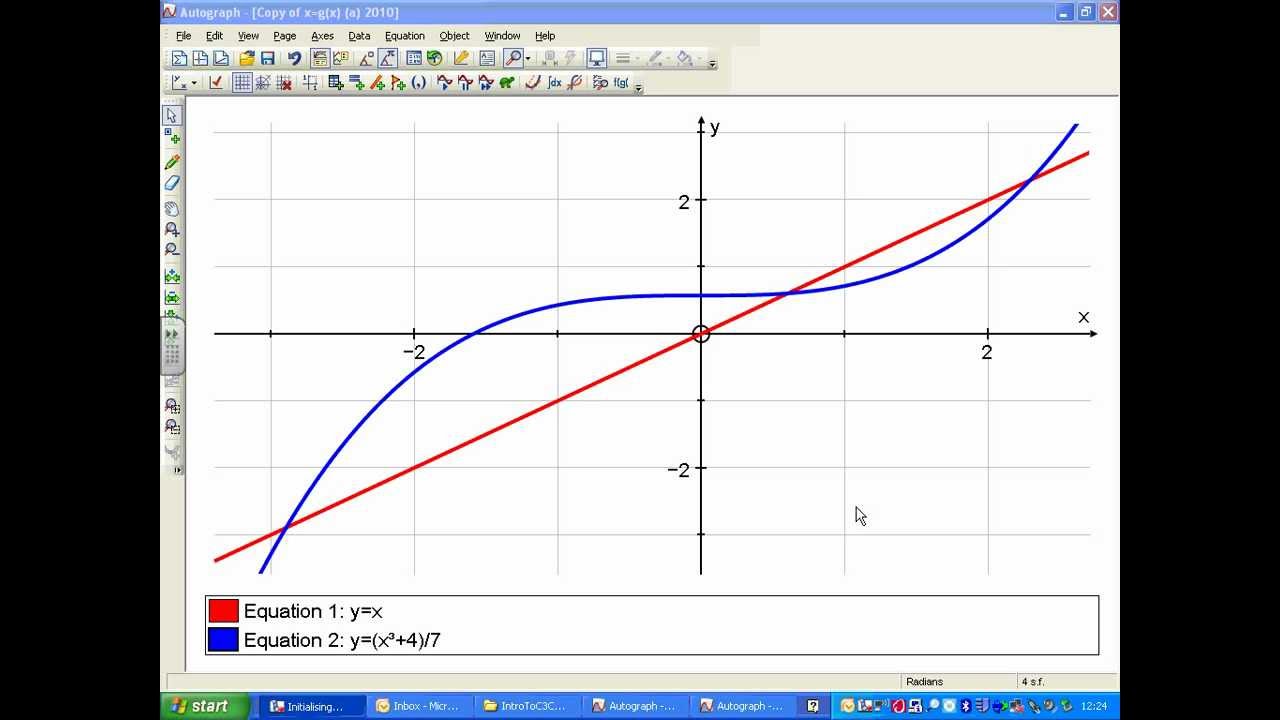Click red swatch for Equation 1
The image size is (1280, 720).
(x=223, y=611)
